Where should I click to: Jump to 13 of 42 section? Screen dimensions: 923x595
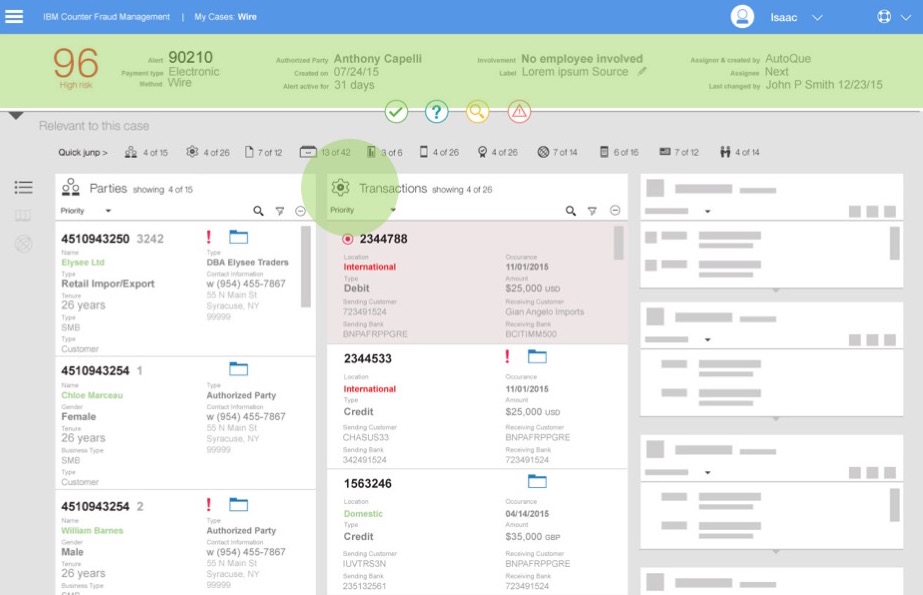[x=325, y=152]
